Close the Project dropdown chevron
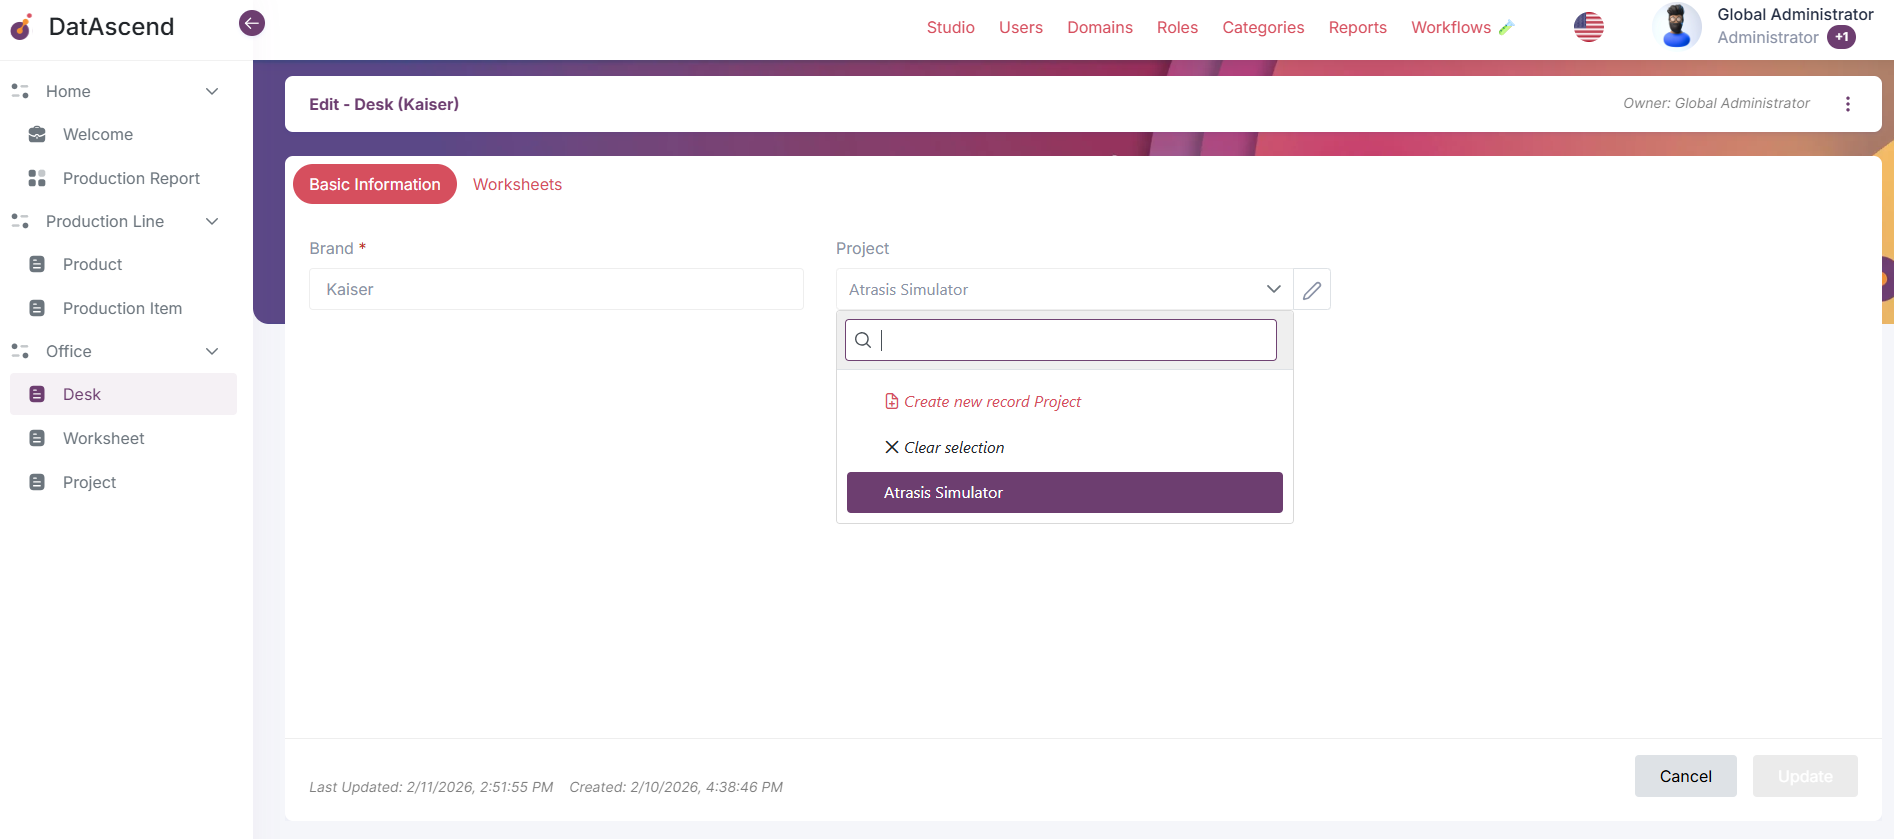Screen dimensions: 1894x839 [1273, 289]
